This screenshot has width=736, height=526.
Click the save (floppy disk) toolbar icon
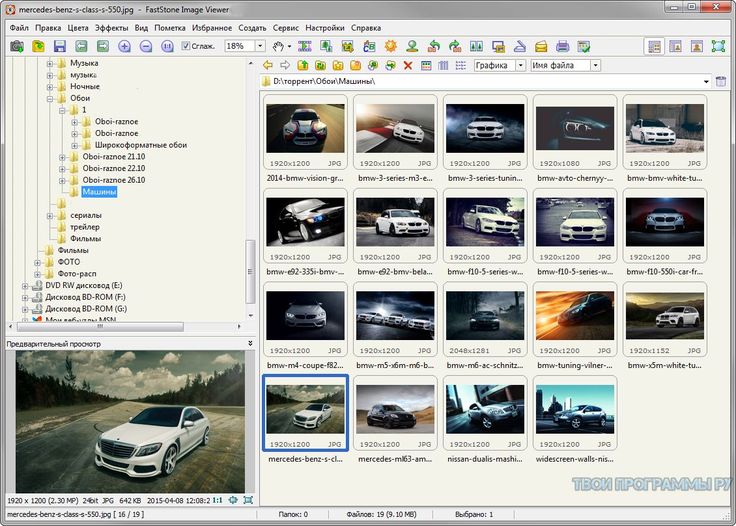click(59, 46)
